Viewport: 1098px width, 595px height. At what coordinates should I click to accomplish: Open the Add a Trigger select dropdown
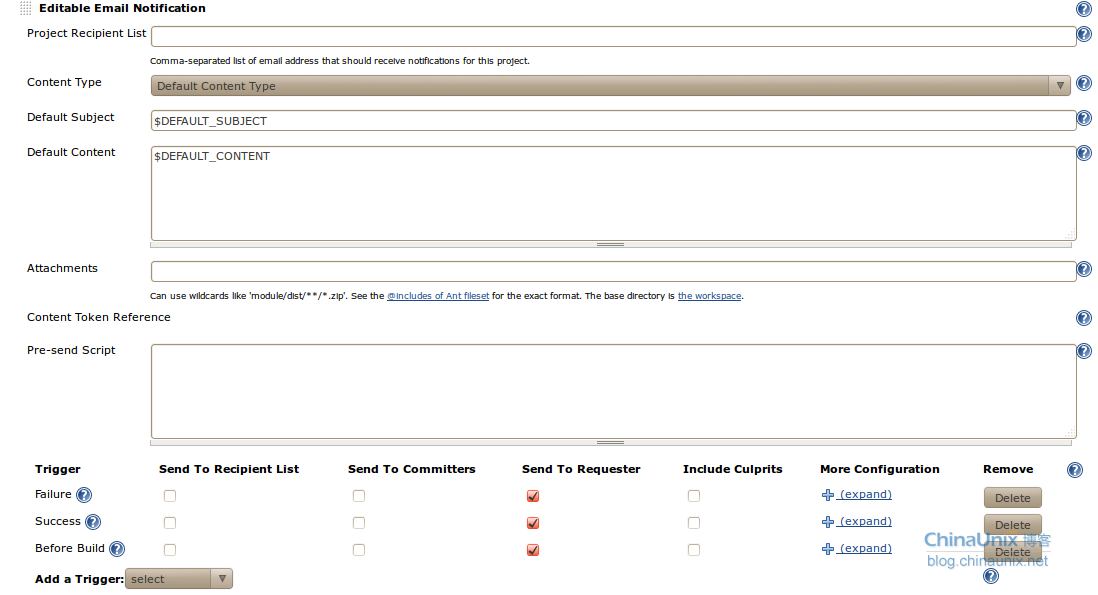click(179, 579)
